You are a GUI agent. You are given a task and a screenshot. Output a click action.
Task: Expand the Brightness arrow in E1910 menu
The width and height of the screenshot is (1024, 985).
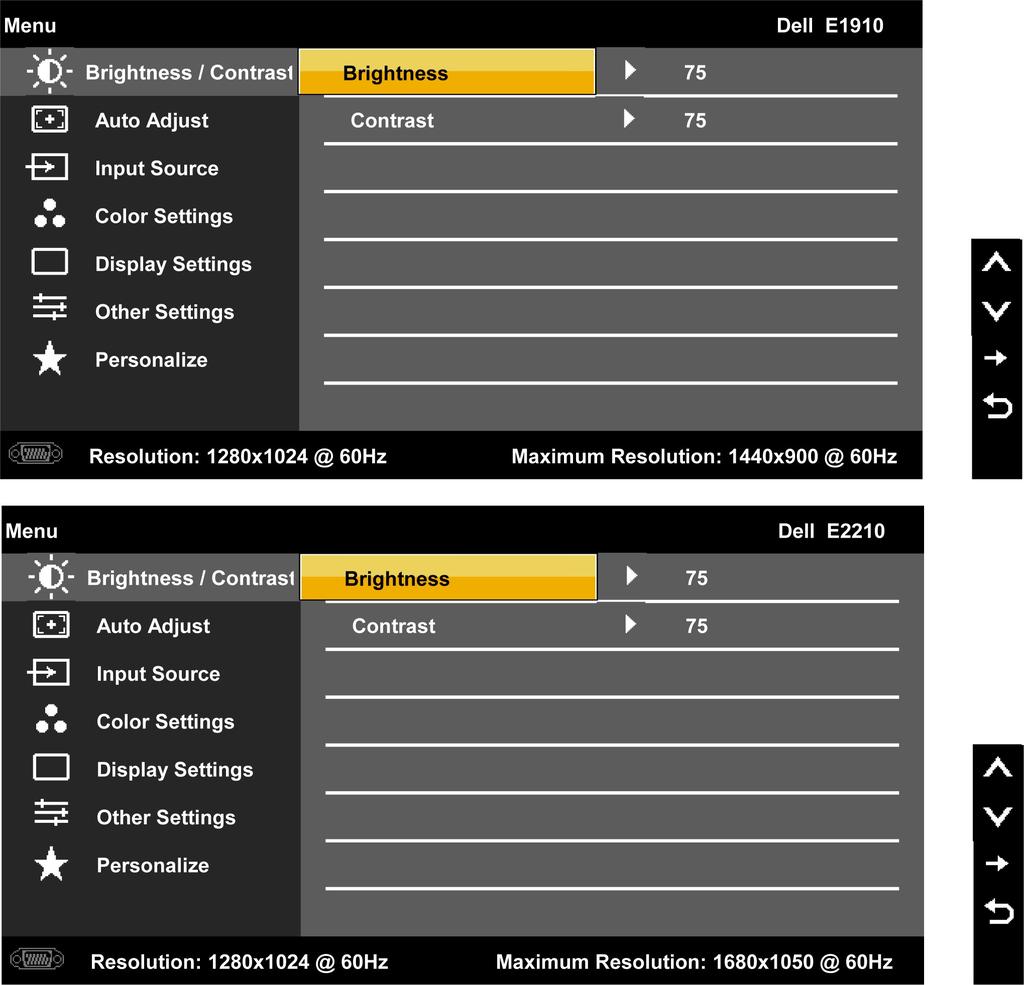(630, 70)
